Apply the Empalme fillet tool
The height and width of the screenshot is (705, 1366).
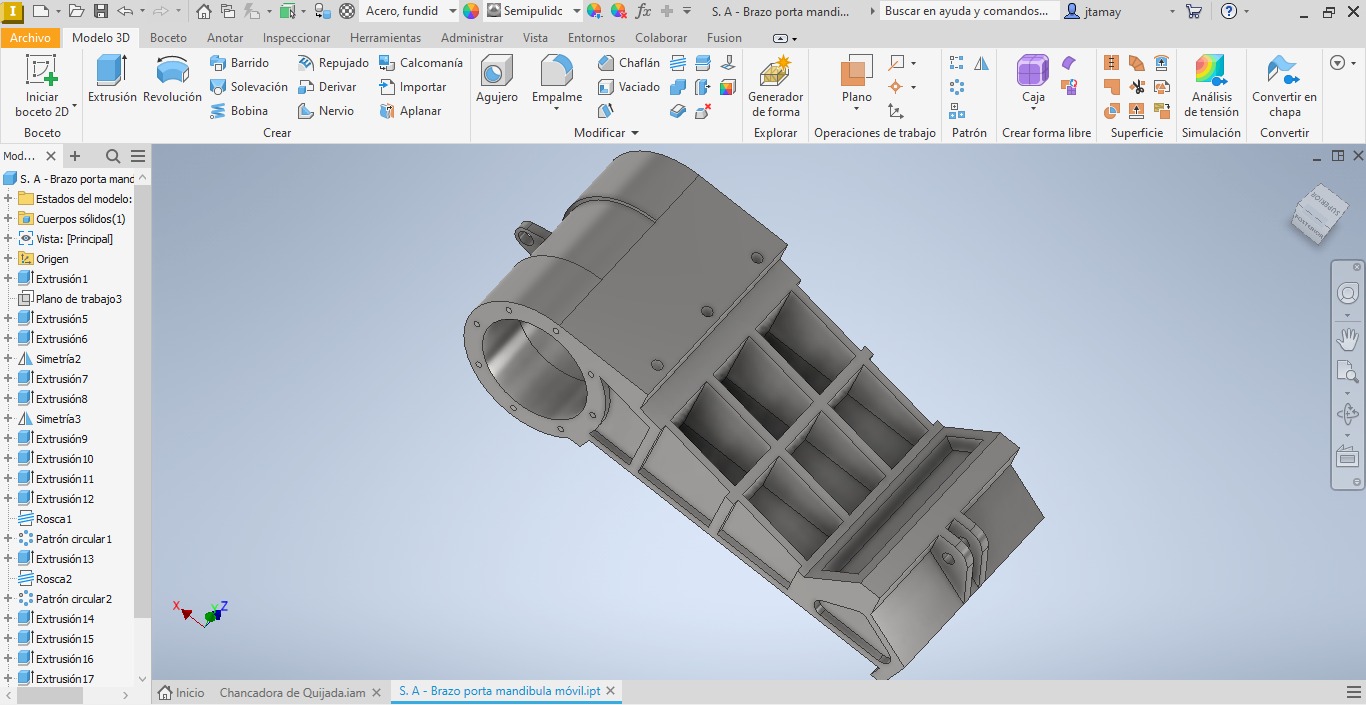pos(557,82)
